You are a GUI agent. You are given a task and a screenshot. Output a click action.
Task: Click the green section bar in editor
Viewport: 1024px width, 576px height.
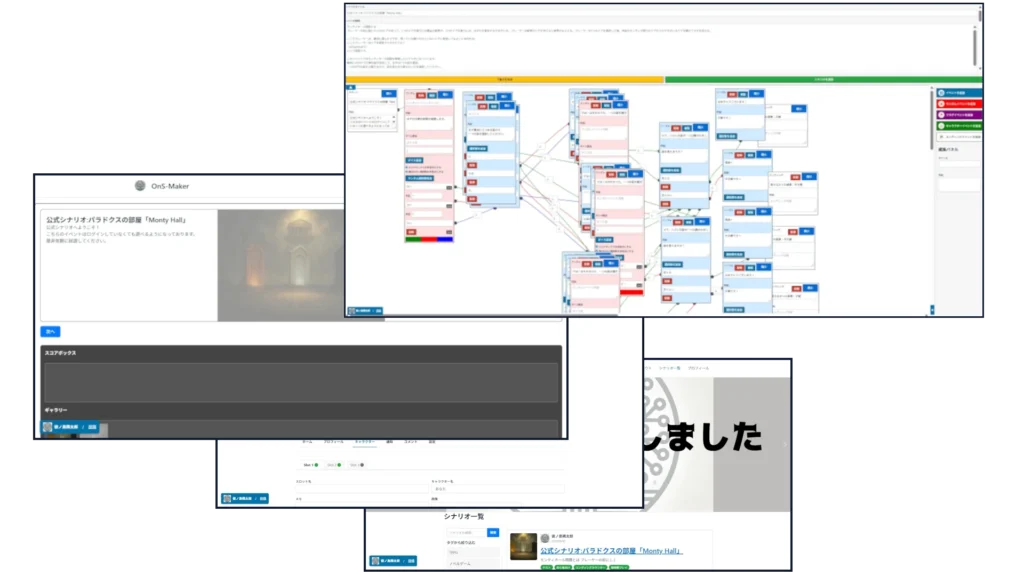[820, 79]
